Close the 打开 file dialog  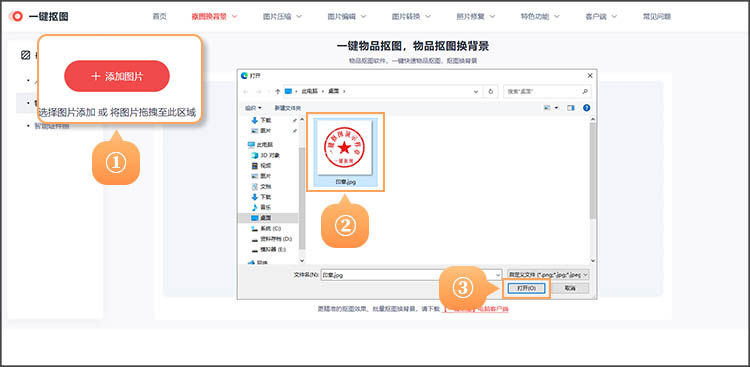[590, 76]
